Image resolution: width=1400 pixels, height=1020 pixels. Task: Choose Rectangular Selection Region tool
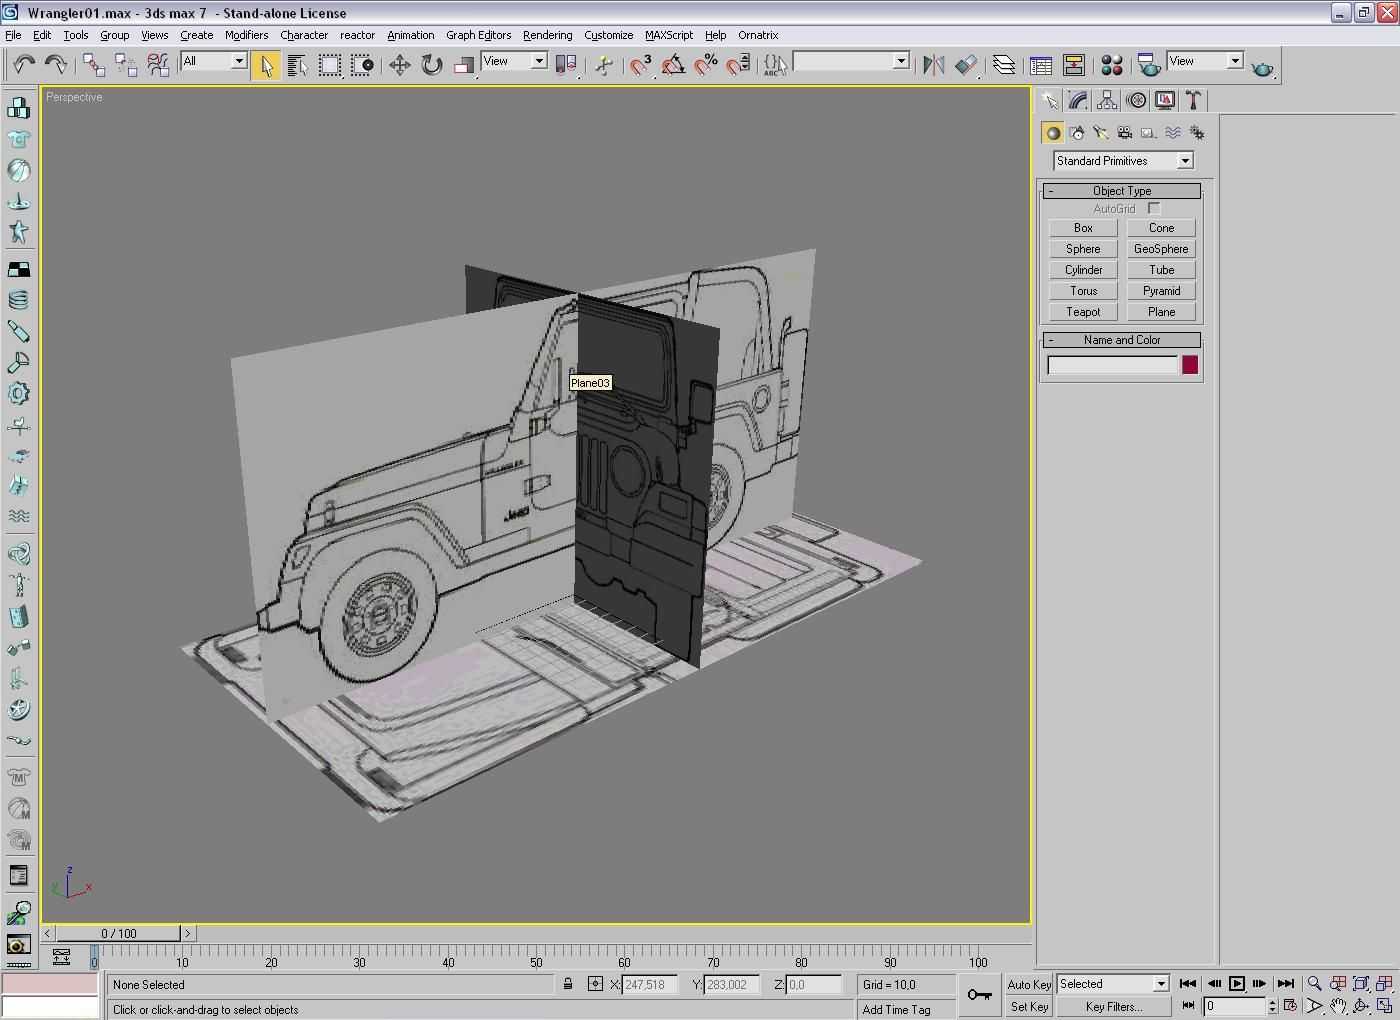tap(329, 65)
